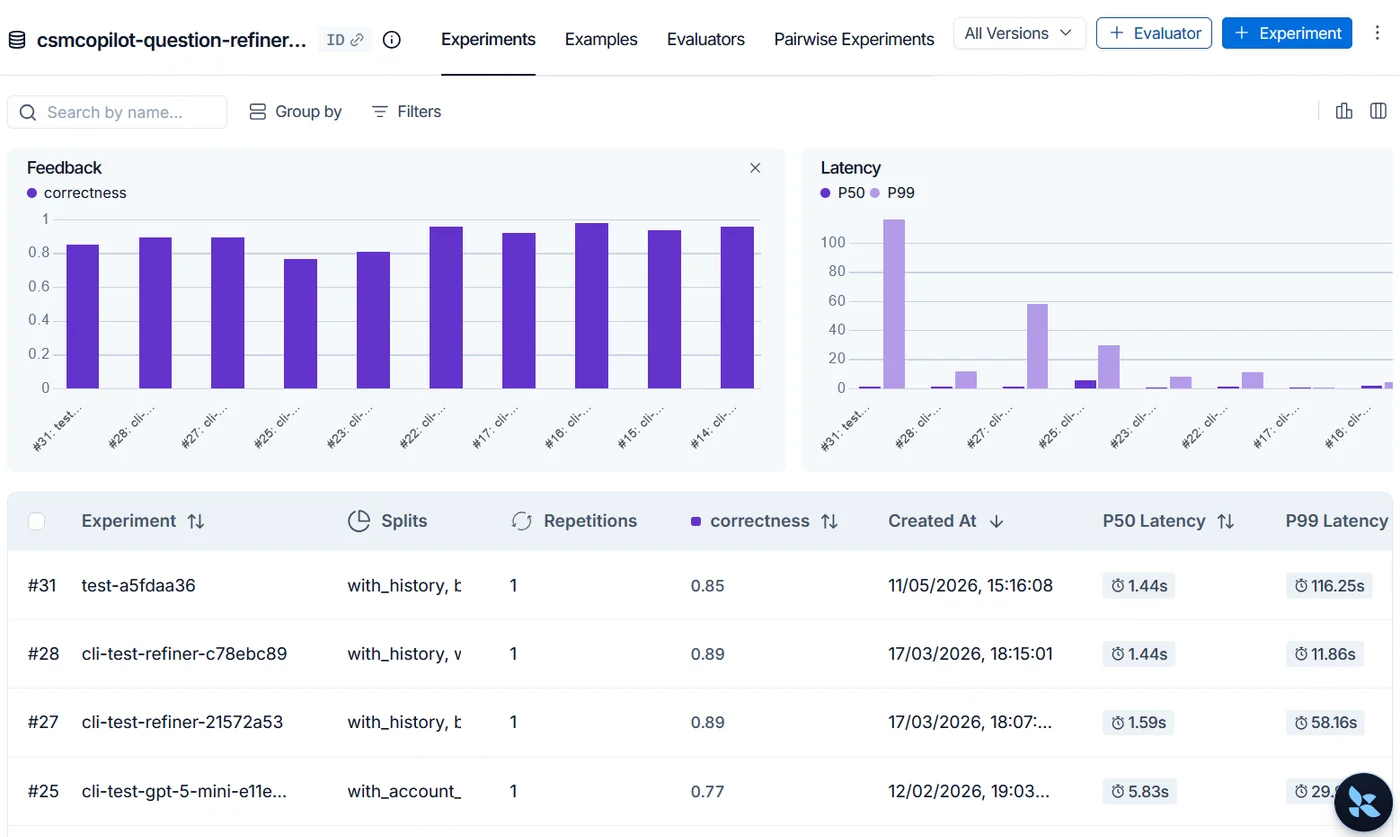Toggle the Created At sort arrow
This screenshot has width=1400, height=837.
point(996,521)
